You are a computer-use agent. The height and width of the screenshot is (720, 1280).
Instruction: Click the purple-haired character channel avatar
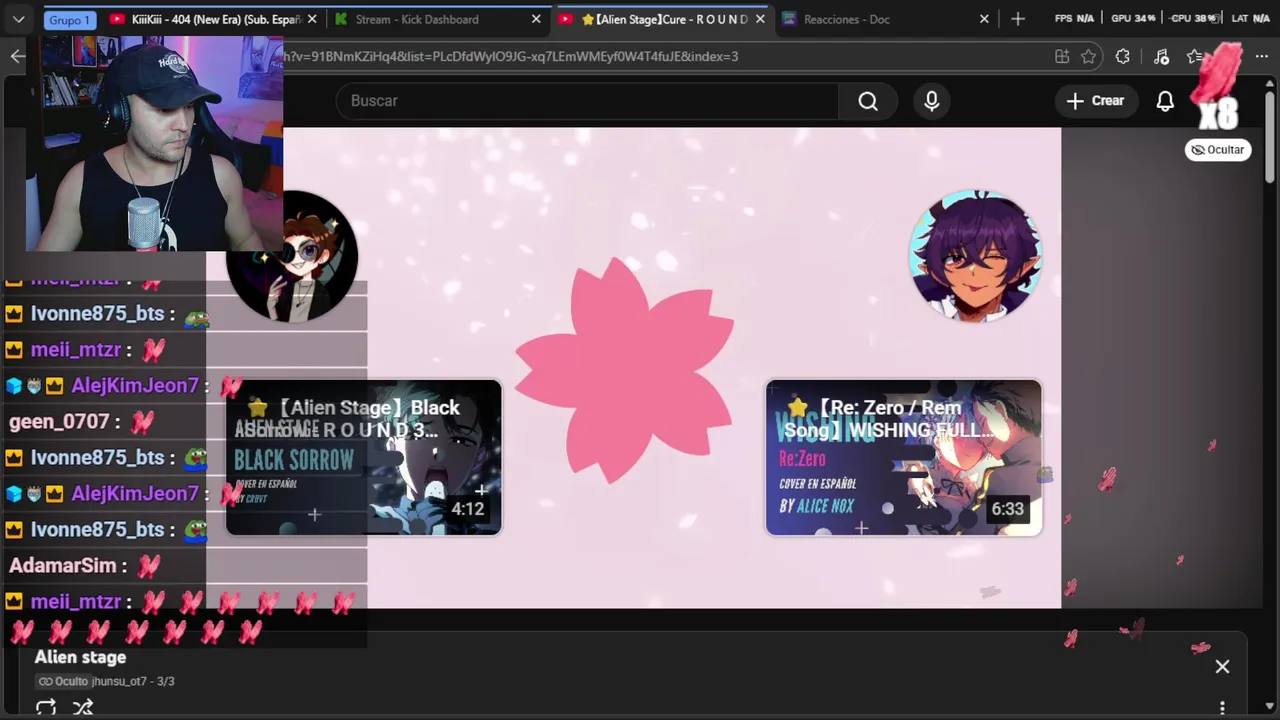pyautogui.click(x=975, y=256)
